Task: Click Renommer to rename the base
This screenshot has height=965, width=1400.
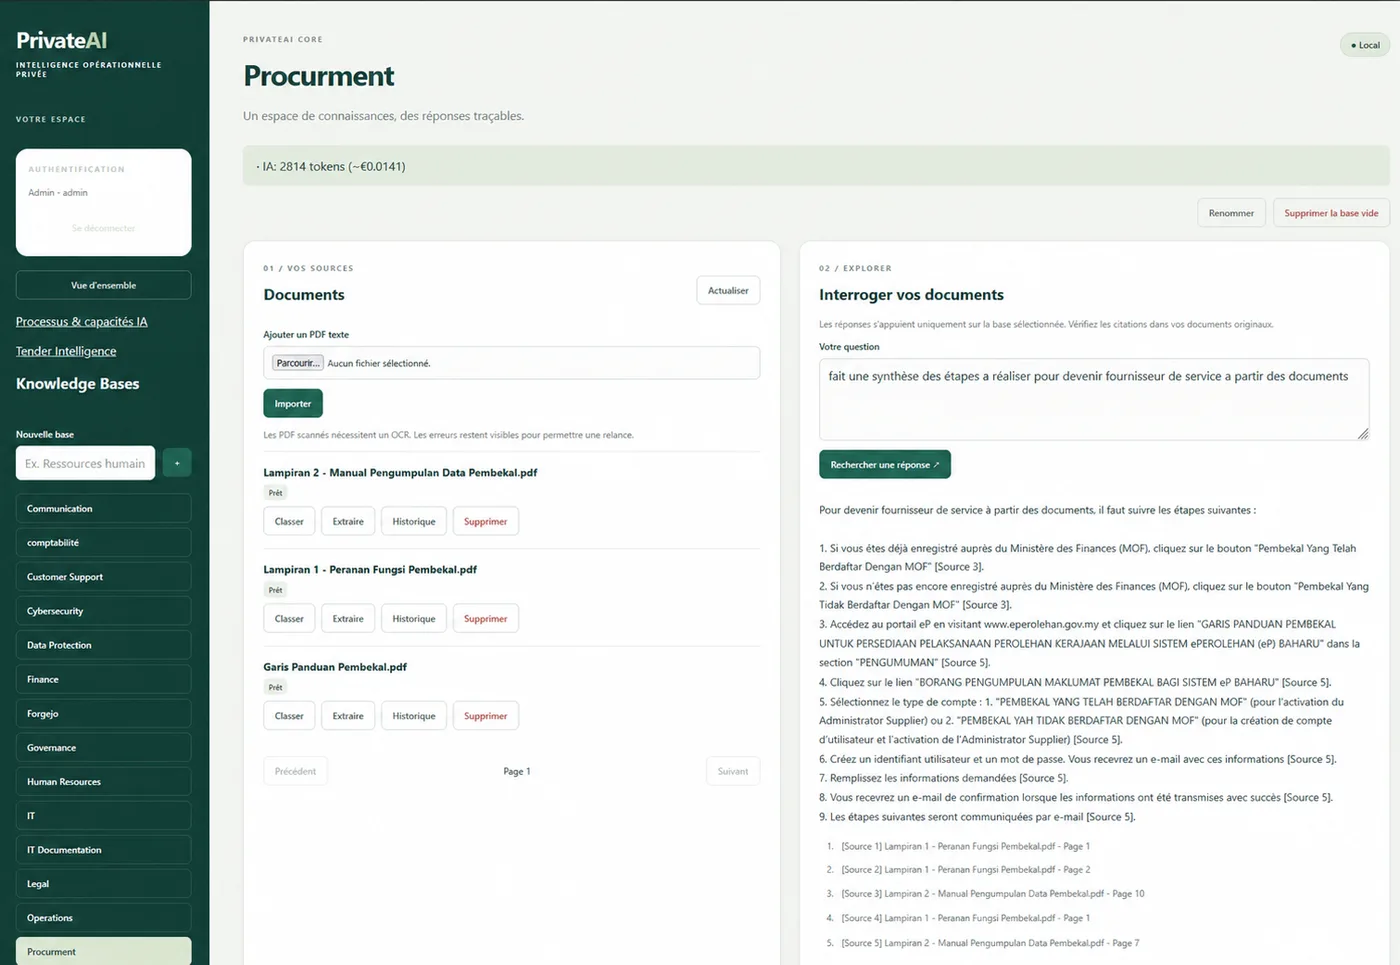Action: 1231,213
